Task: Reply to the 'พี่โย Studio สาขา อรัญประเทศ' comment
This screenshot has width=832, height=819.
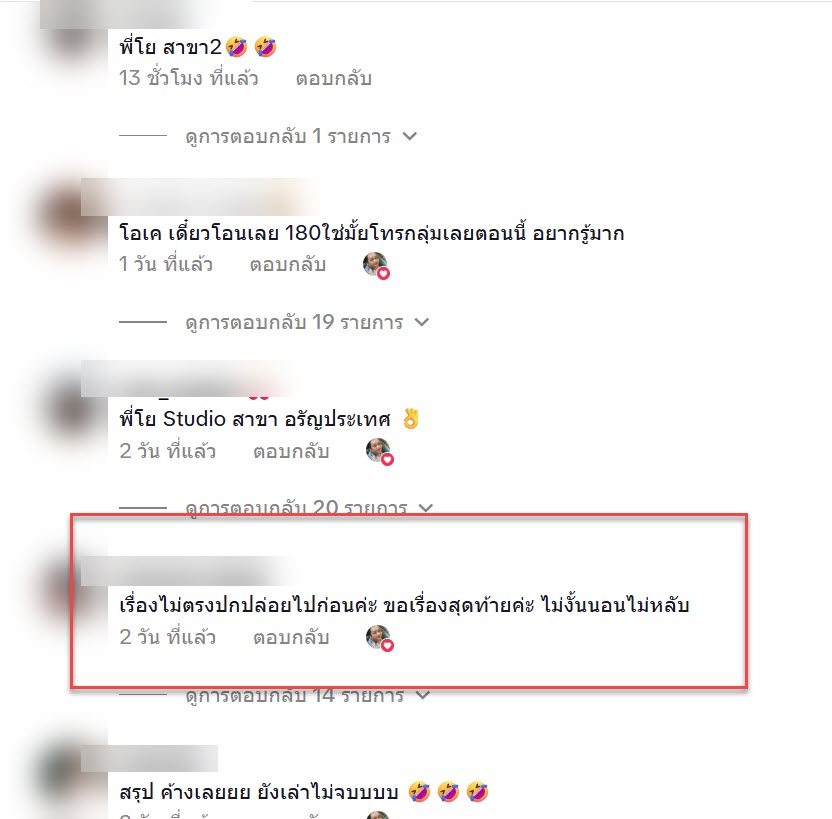Action: [291, 451]
